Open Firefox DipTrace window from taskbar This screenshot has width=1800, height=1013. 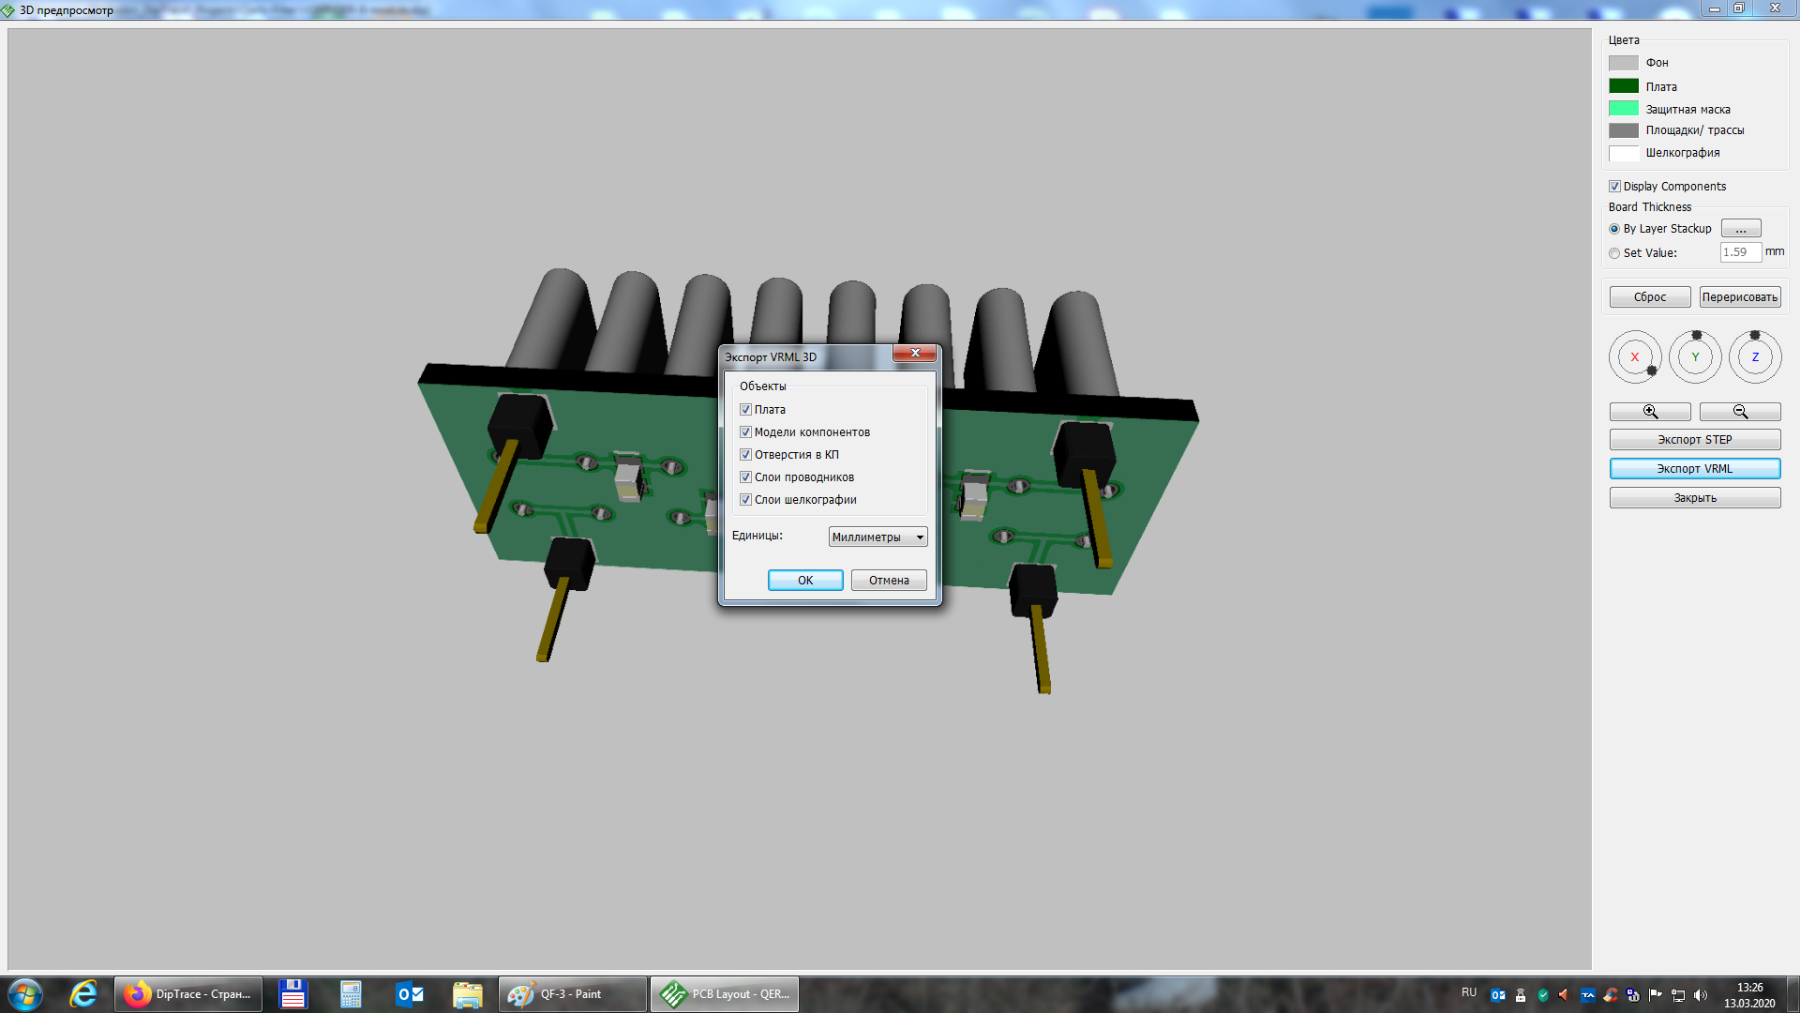coord(188,994)
